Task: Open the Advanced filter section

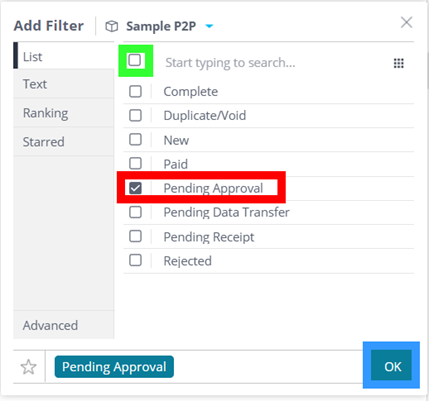Action: tap(64, 325)
